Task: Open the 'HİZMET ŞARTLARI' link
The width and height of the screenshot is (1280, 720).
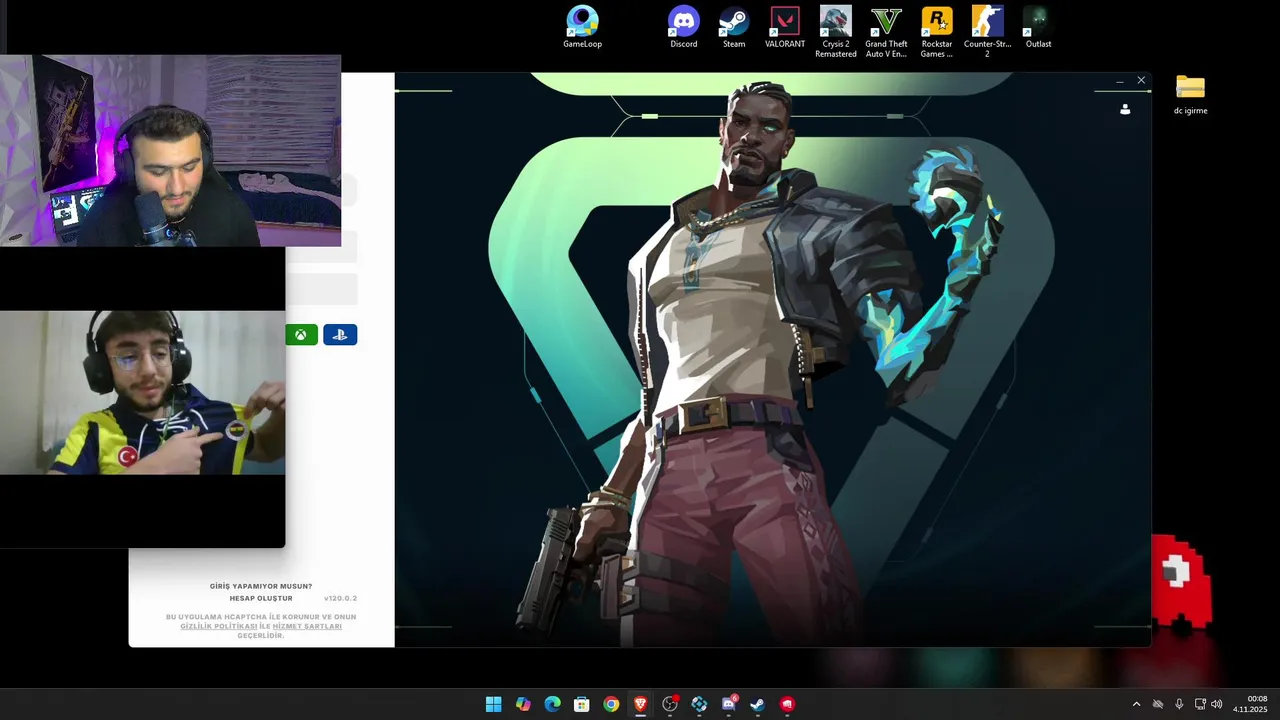Action: [x=307, y=626]
